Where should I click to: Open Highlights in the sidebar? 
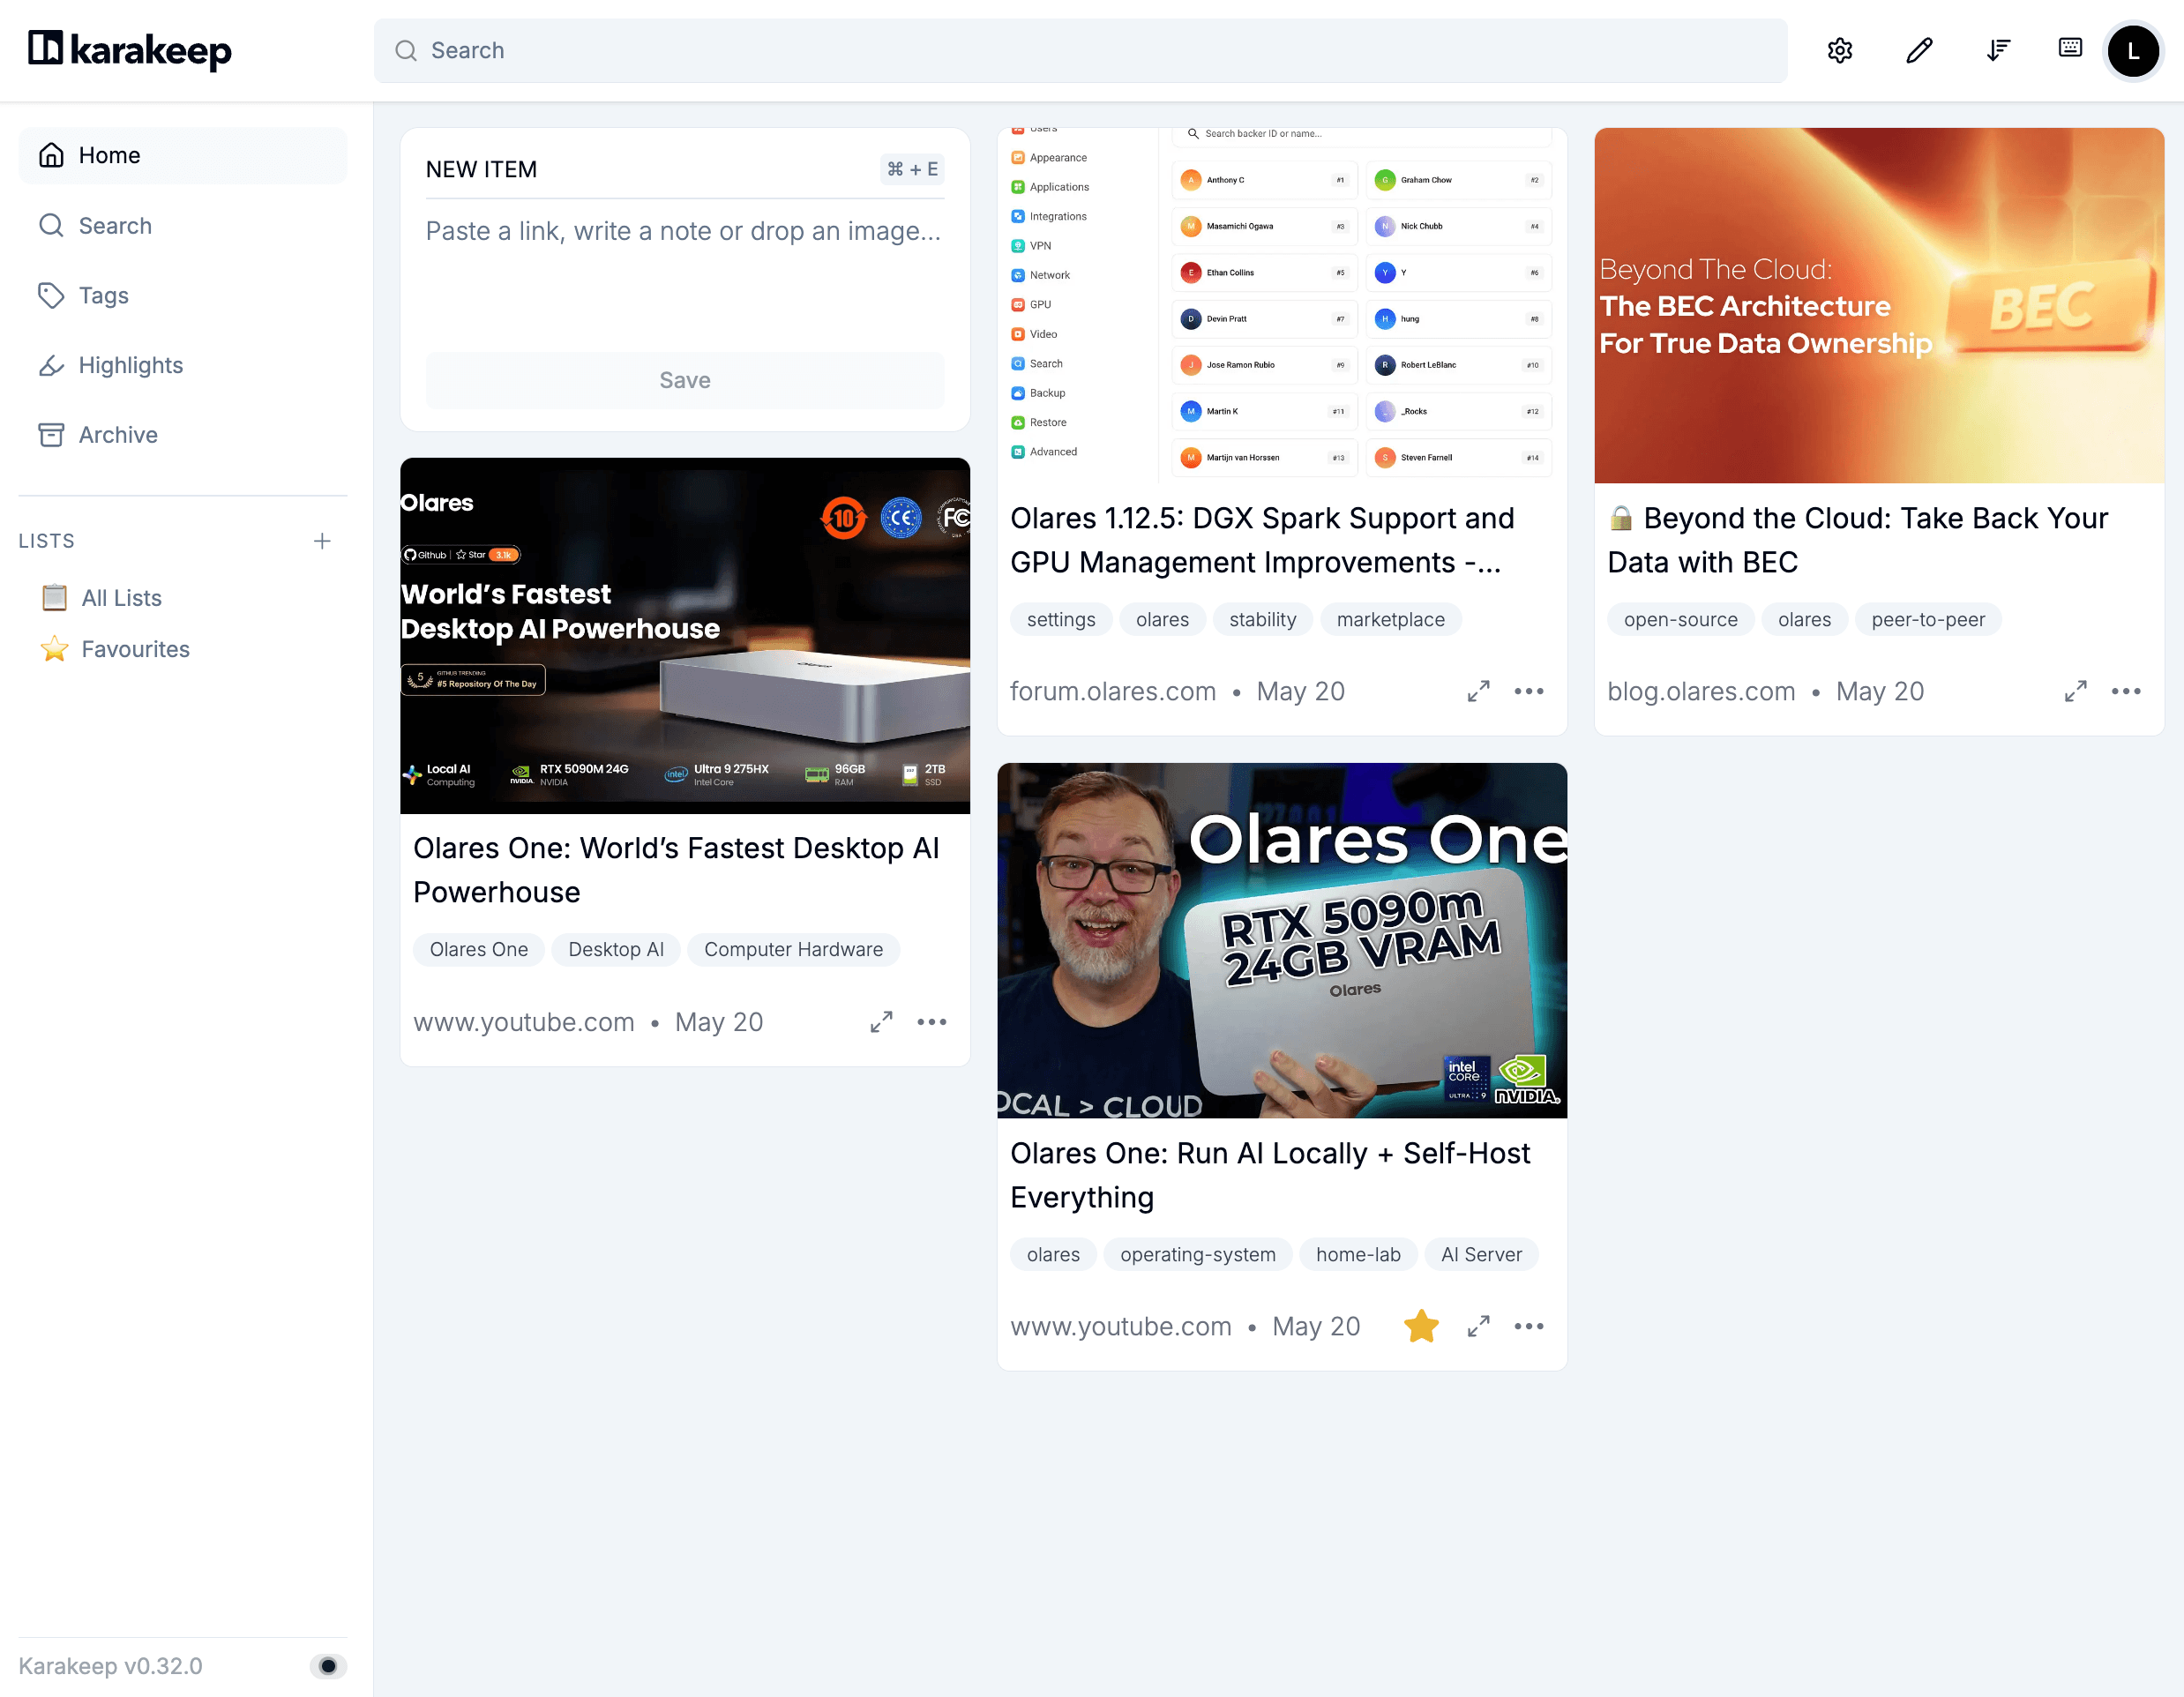pyautogui.click(x=183, y=365)
